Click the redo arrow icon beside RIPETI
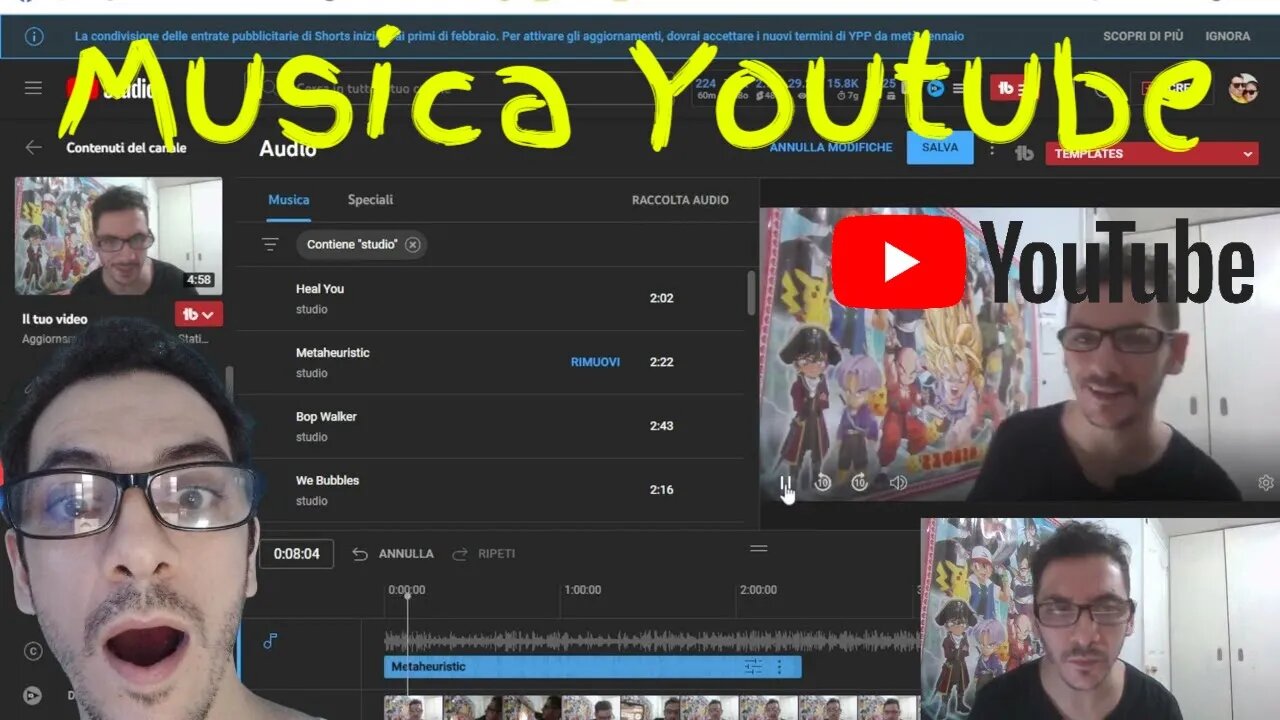 (x=460, y=553)
